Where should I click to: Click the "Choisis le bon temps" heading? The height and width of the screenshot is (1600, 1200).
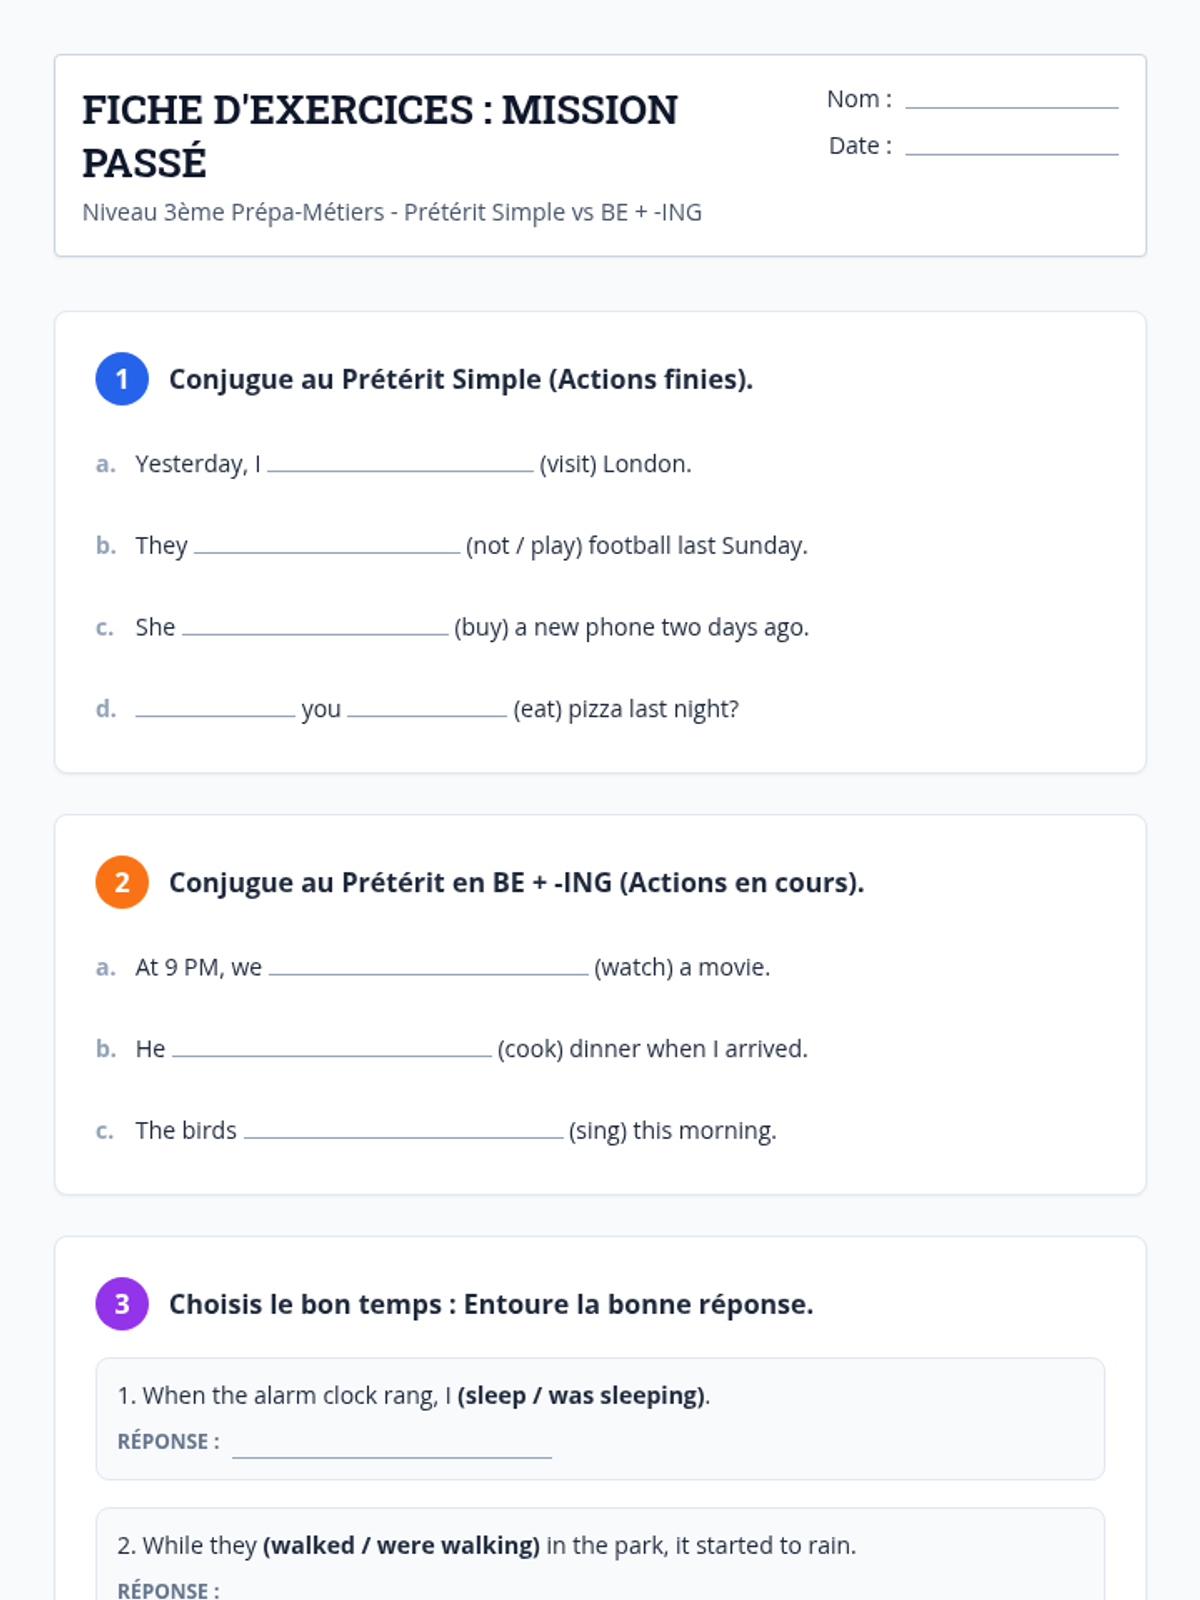click(x=490, y=1304)
